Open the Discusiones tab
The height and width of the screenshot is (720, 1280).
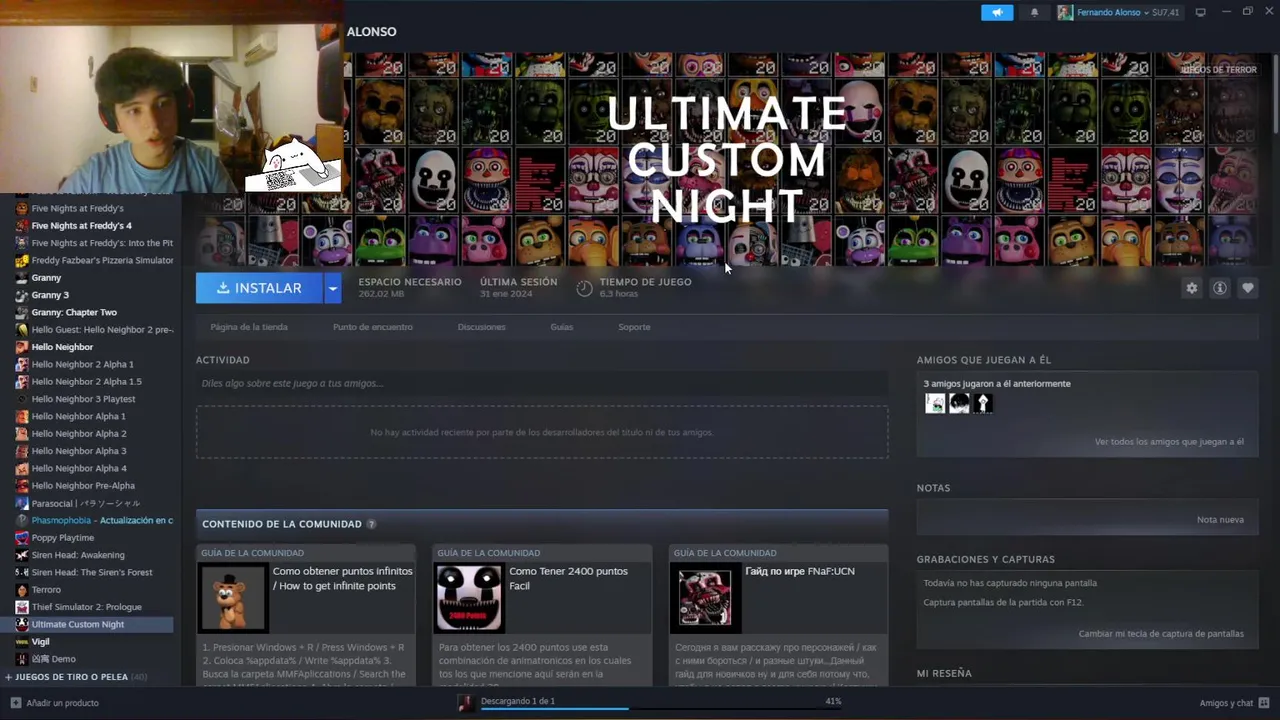(481, 327)
